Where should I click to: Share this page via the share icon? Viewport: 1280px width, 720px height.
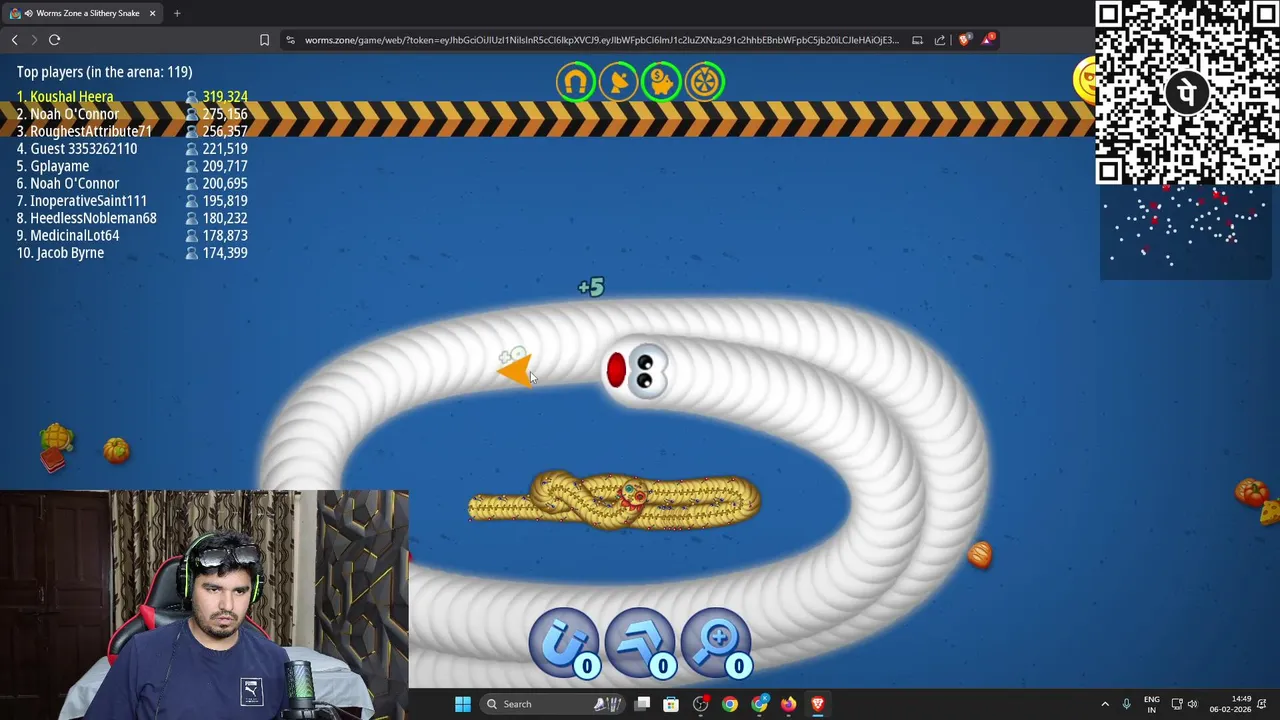940,40
